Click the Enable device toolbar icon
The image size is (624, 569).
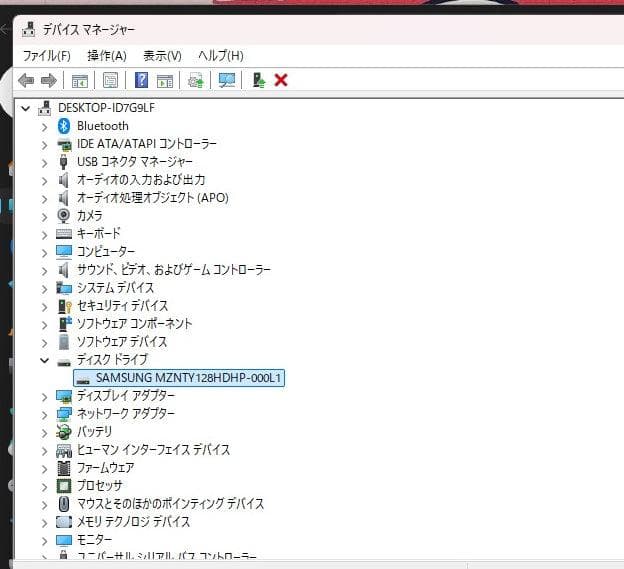[259, 80]
